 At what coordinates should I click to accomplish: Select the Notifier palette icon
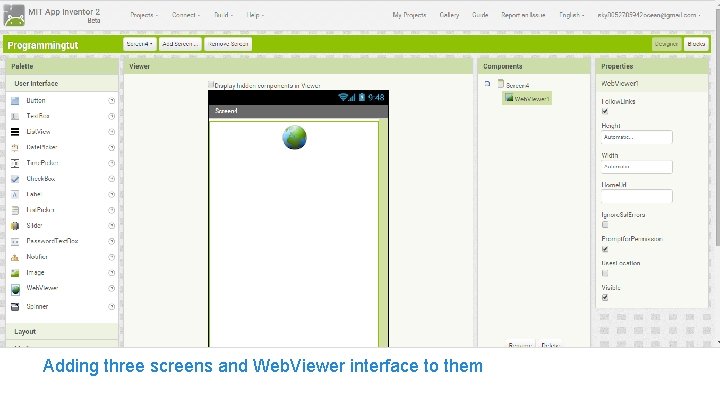tap(15, 257)
